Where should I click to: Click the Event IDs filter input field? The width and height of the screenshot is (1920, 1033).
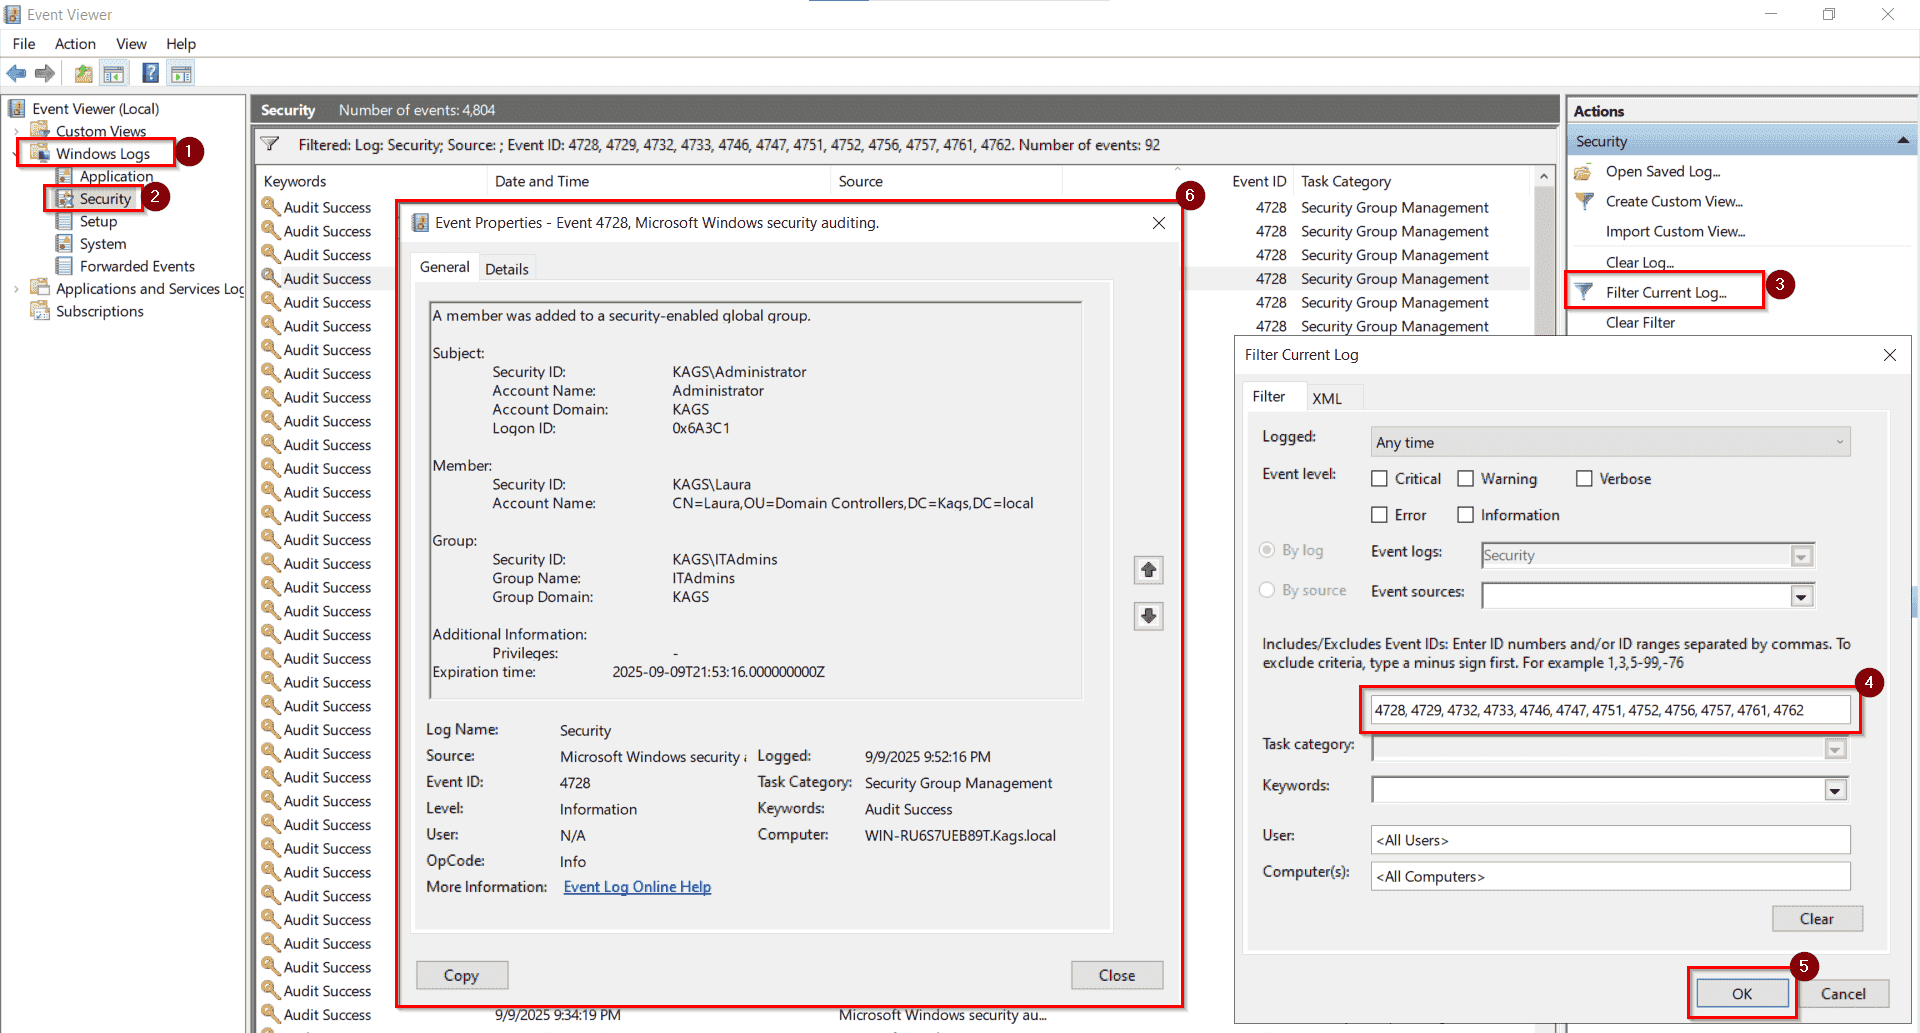(1609, 709)
